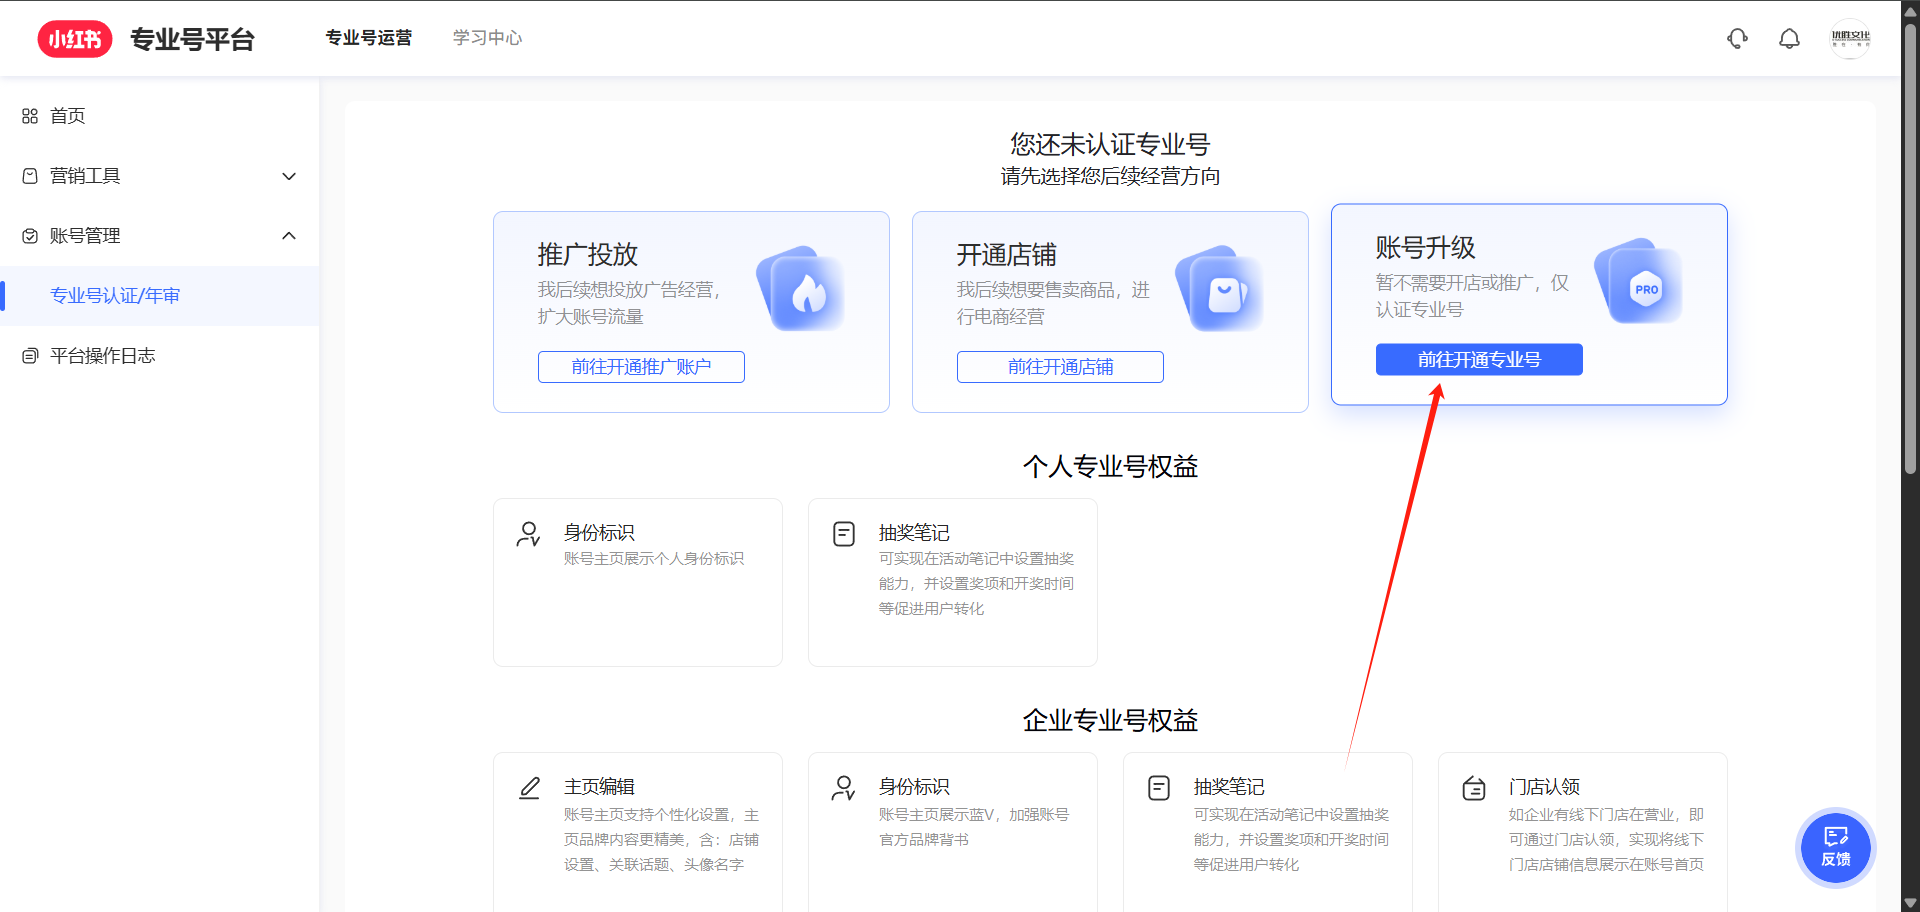1920x912 pixels.
Task: Select 专业号认证/年审 in the sidebar
Action: (x=115, y=296)
